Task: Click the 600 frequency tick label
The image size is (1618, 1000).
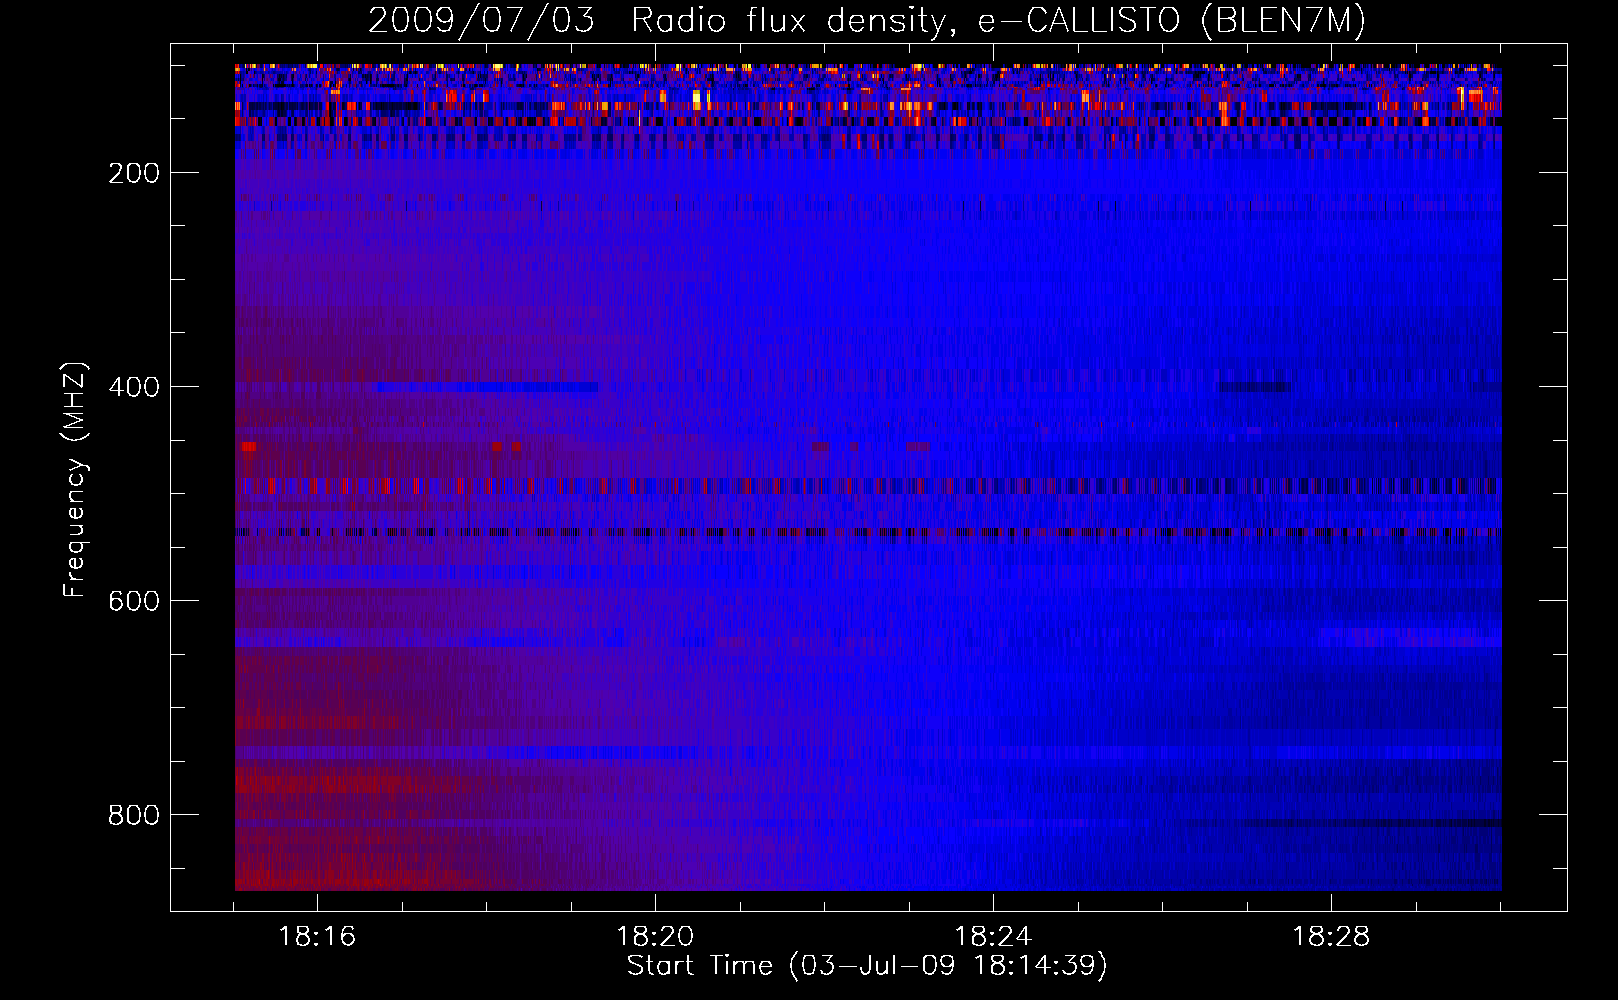Action: (x=134, y=601)
